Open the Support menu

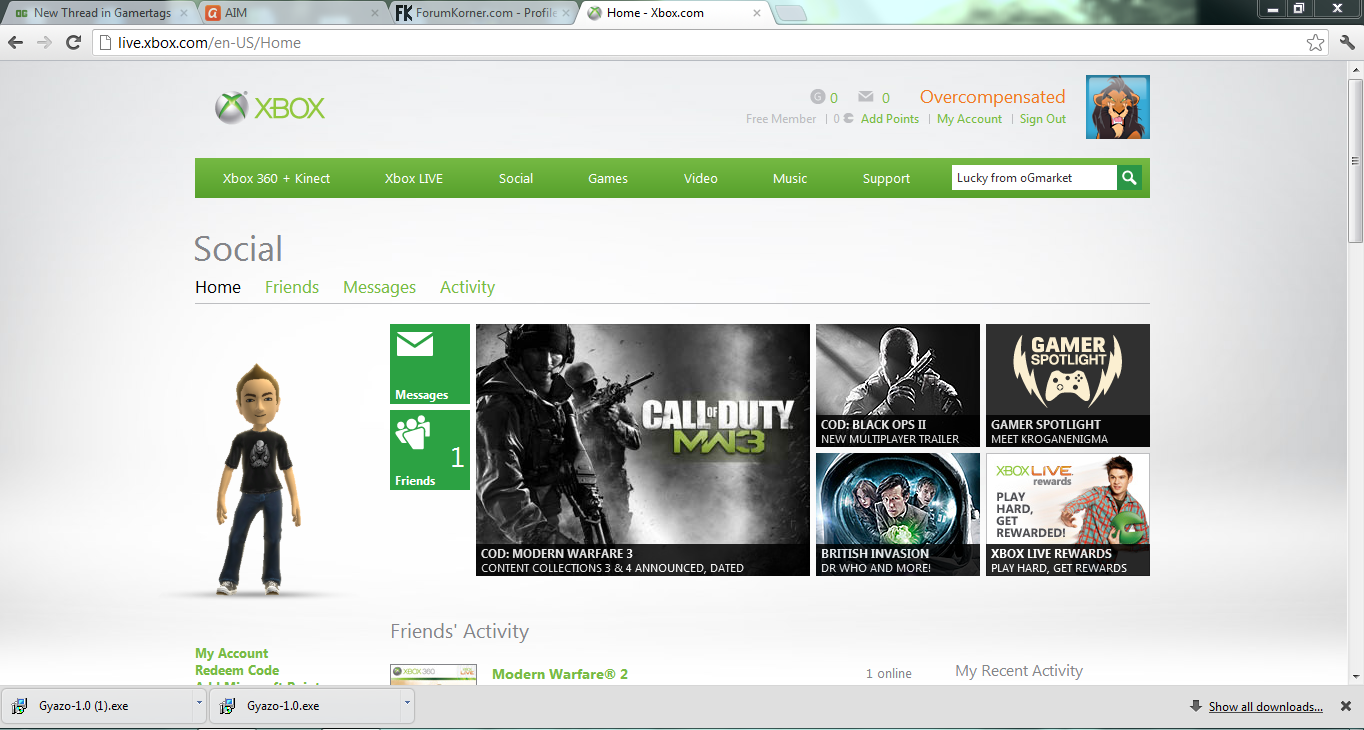pos(886,178)
